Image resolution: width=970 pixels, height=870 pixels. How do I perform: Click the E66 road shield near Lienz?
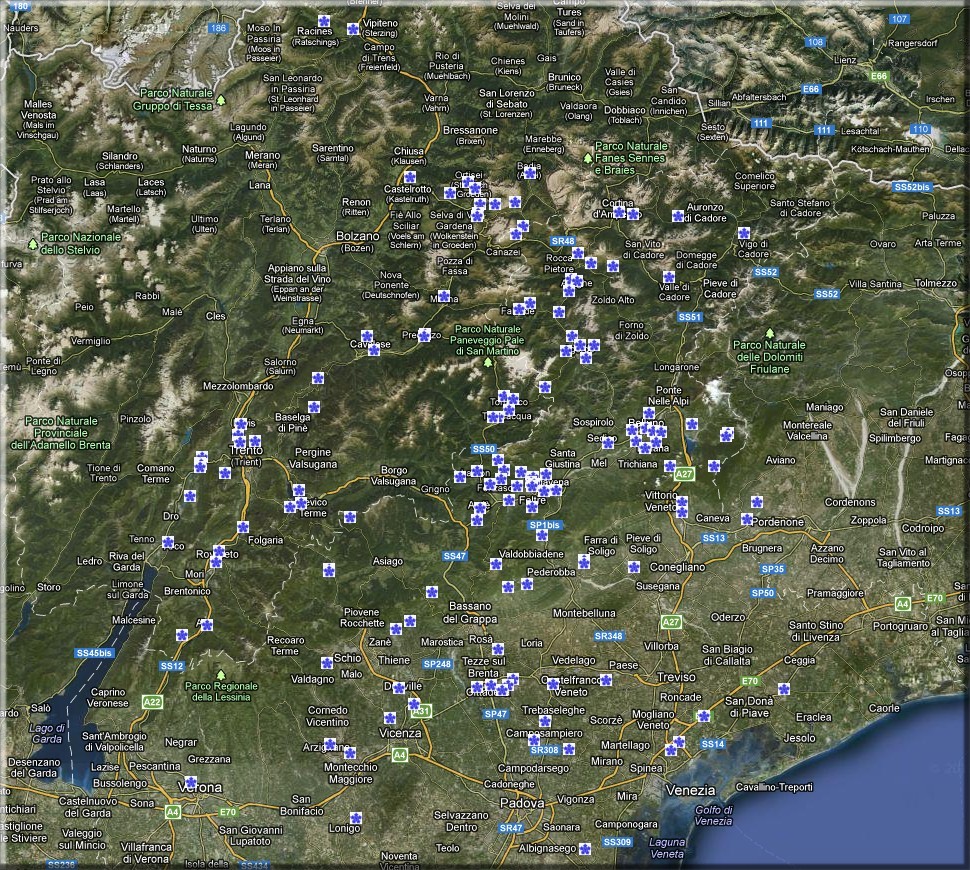click(x=811, y=89)
